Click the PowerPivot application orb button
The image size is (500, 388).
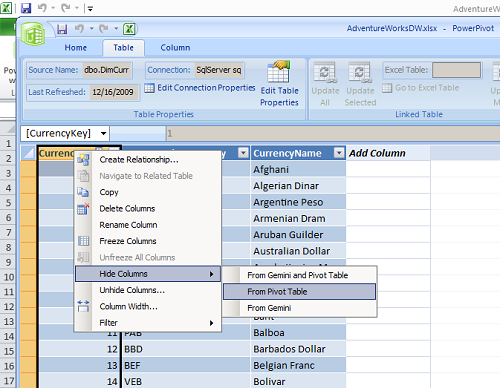[x=33, y=34]
